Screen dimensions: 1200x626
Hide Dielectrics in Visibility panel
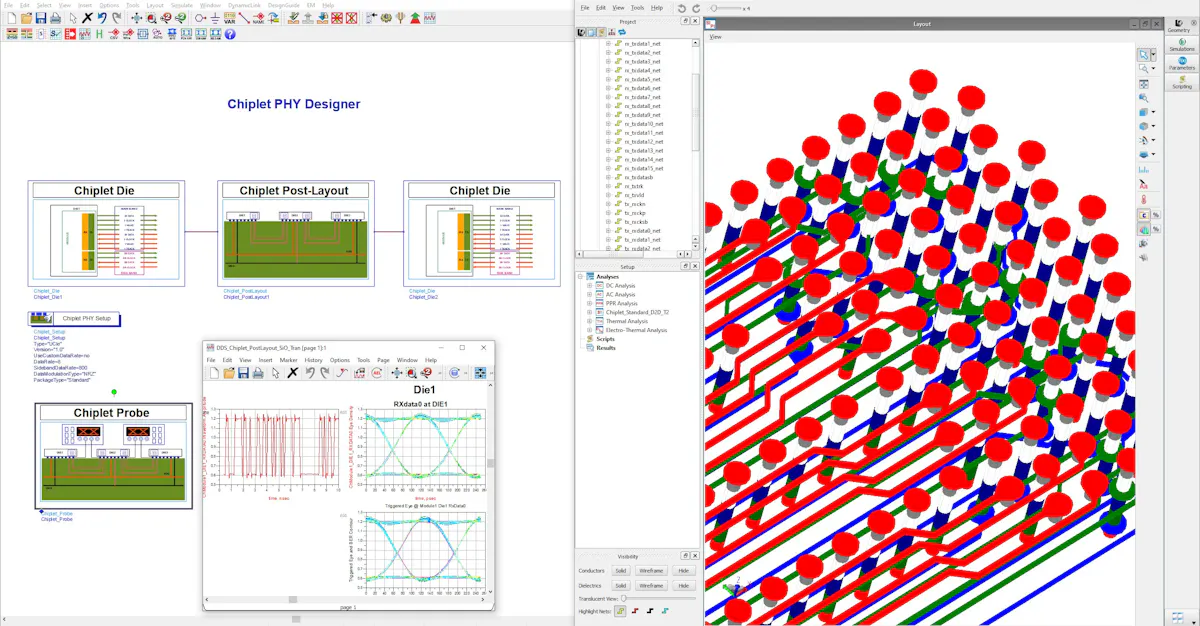coord(684,586)
